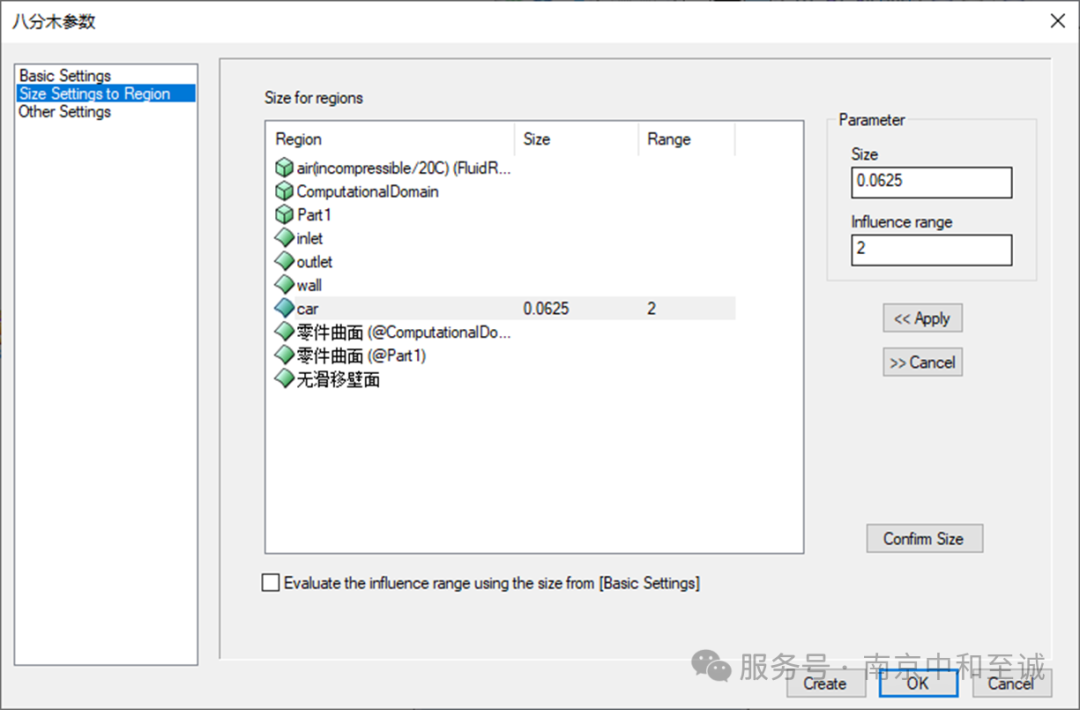Select the inlet region name
1080x710 pixels.
309,238
